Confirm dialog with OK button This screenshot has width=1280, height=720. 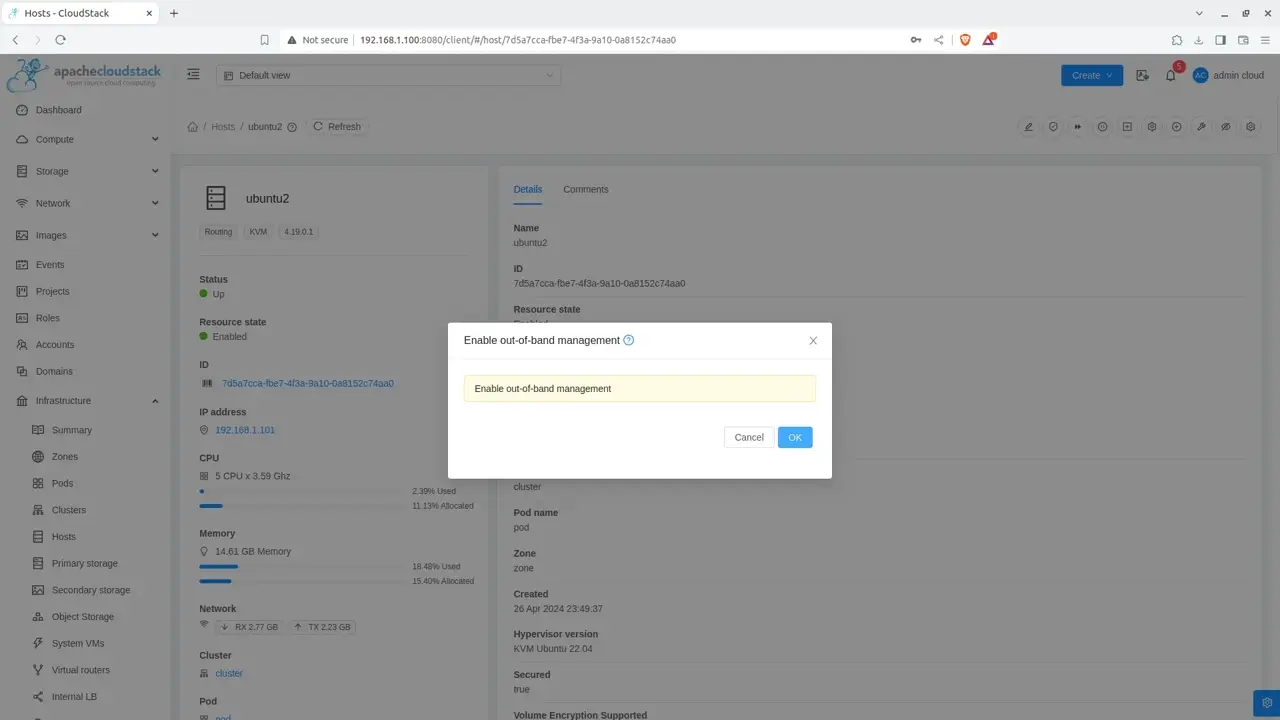click(795, 437)
